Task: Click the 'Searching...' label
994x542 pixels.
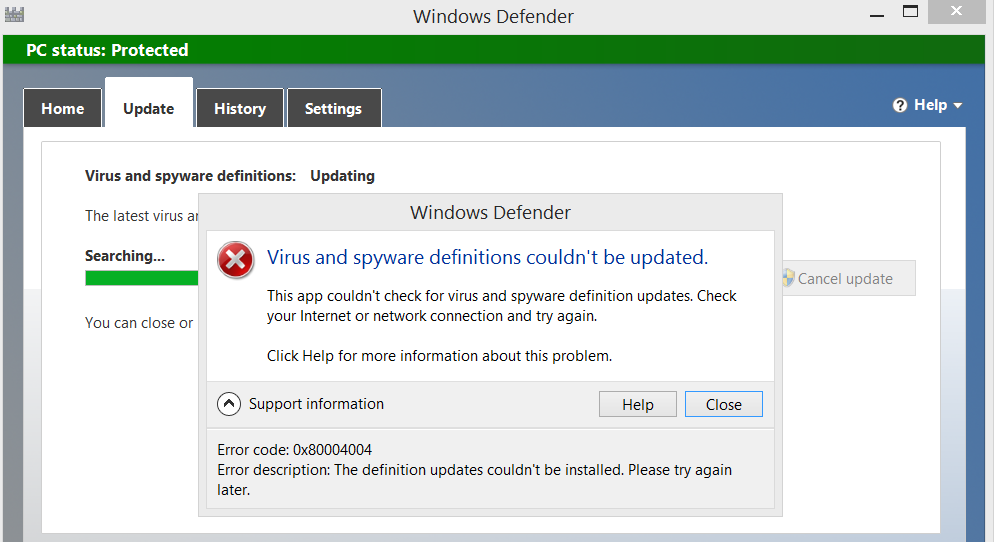Action: coord(125,256)
